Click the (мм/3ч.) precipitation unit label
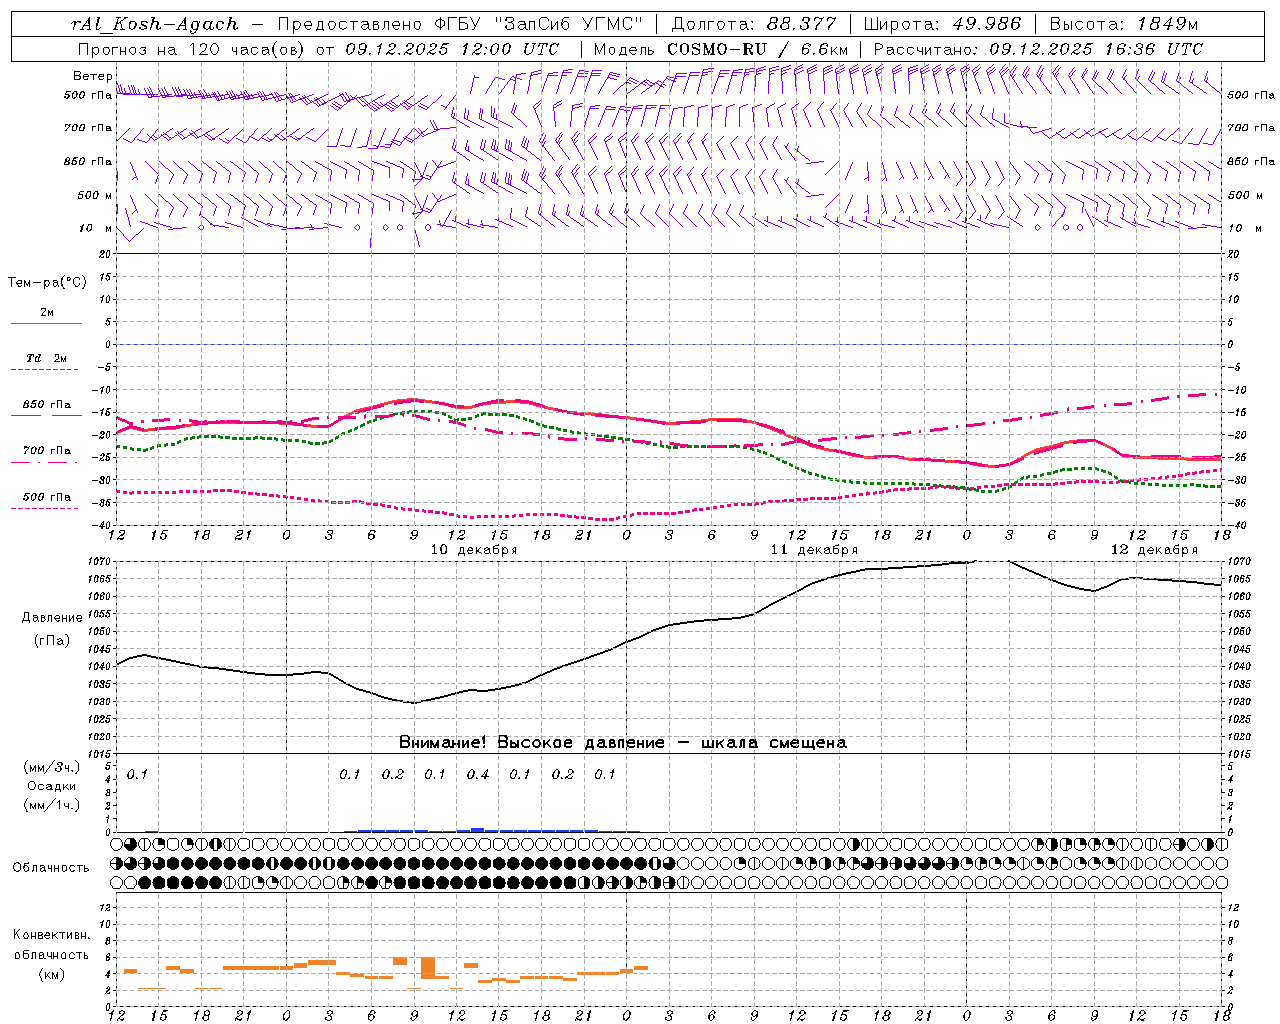Image resolution: width=1280 pixels, height=1024 pixels. pos(52,767)
